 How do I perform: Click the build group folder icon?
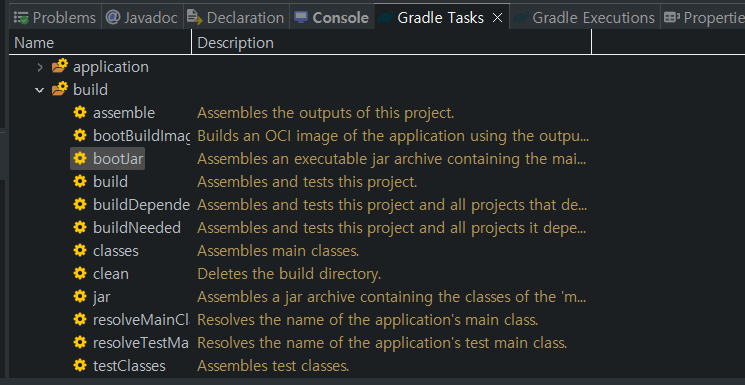point(60,89)
